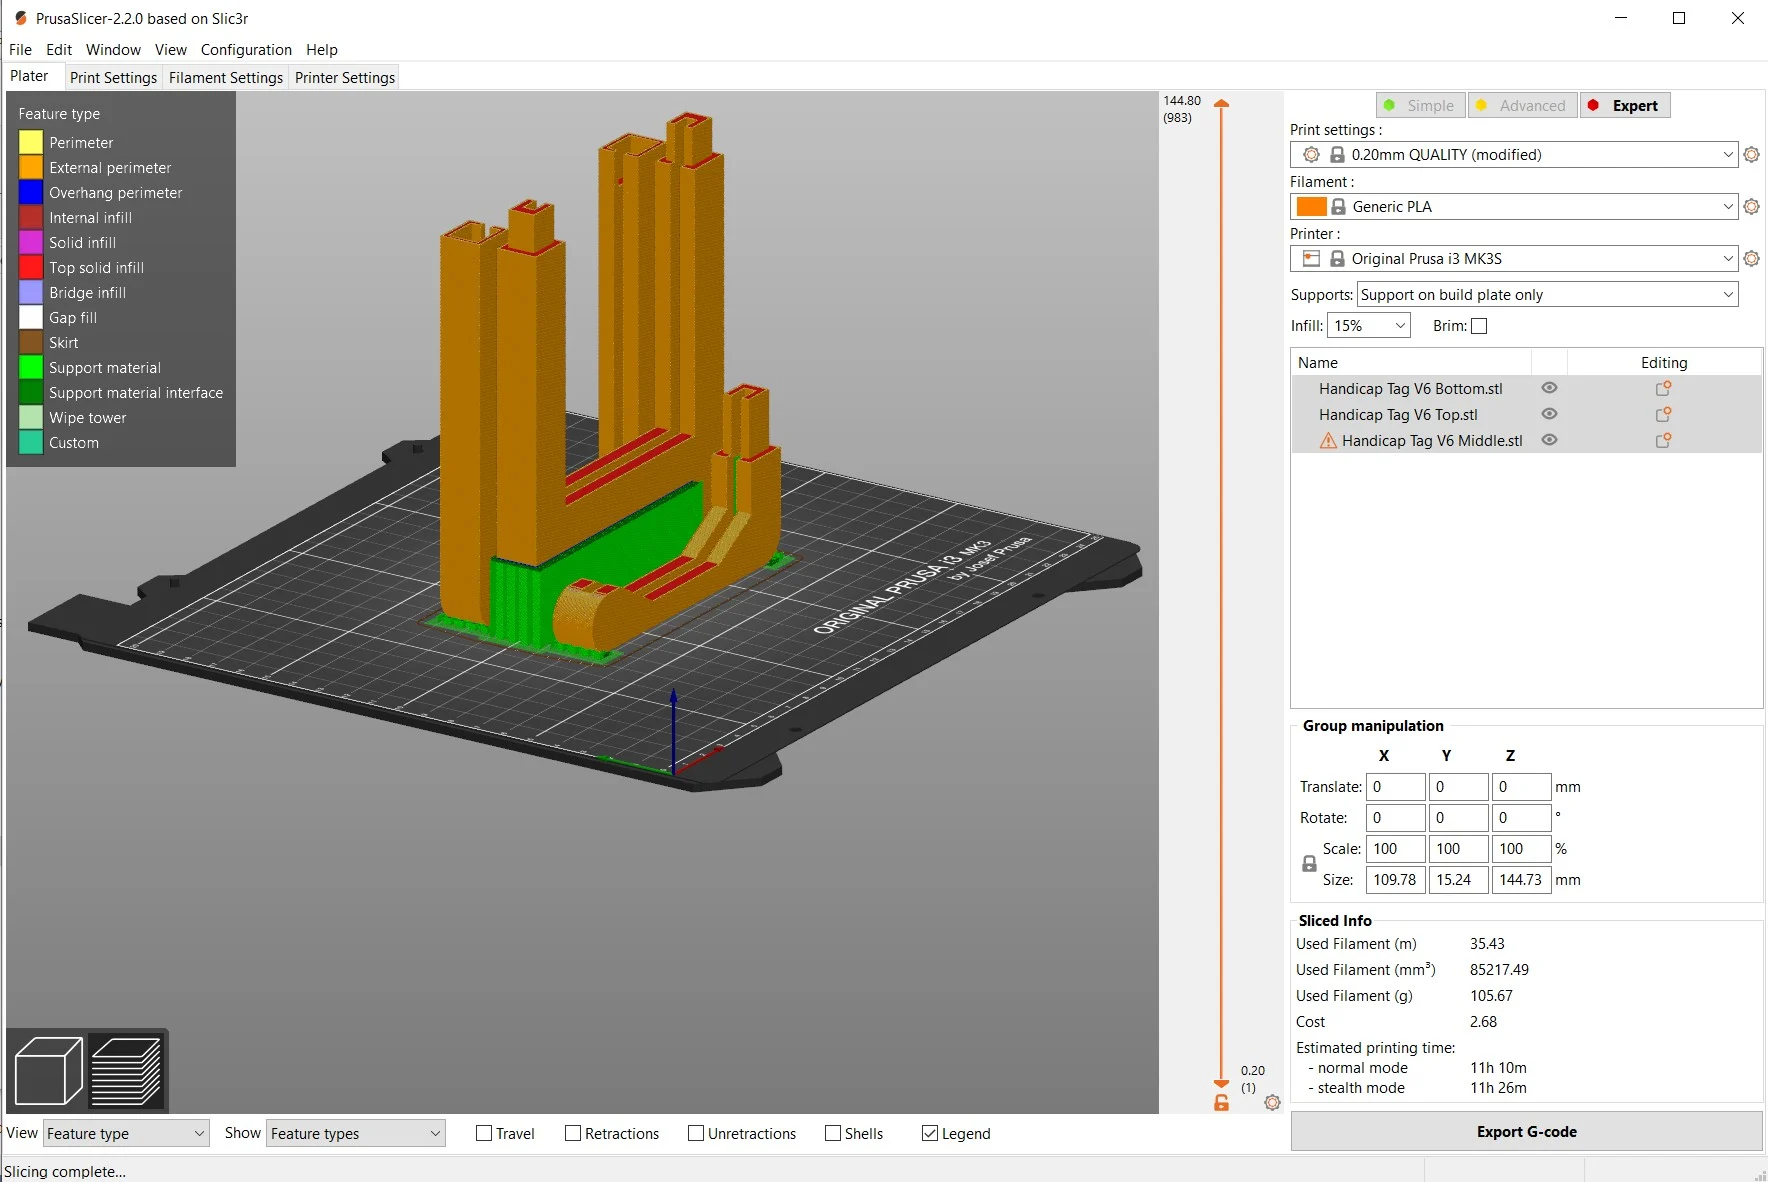Select Handicap Tag V6 Middle.stl in object list

[1432, 441]
